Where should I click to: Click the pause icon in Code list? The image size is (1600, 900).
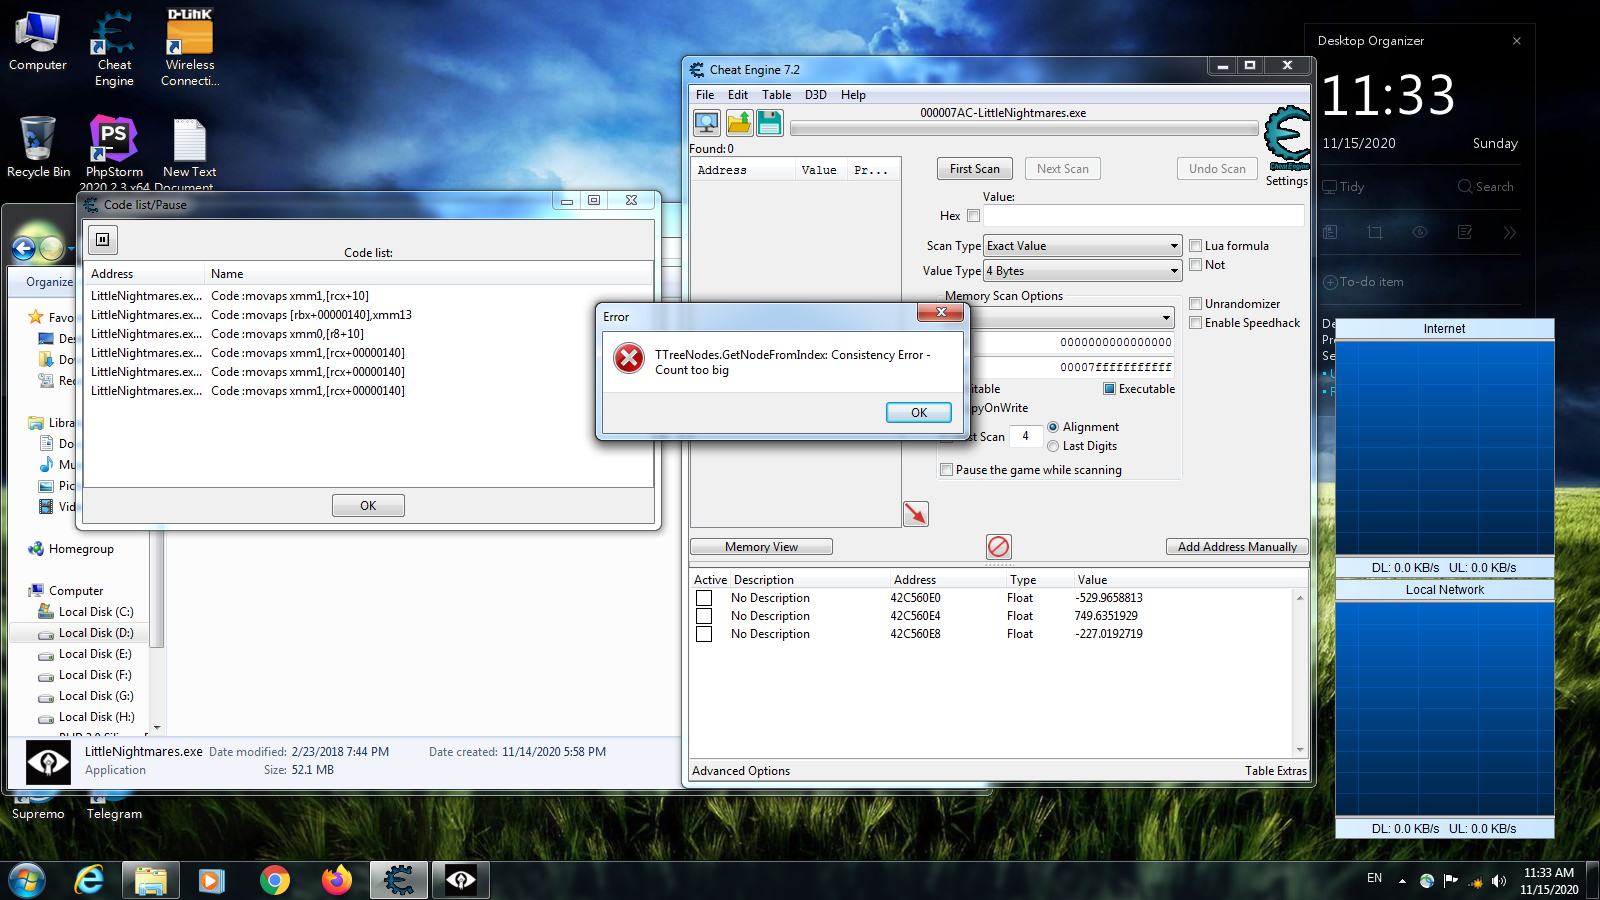[x=103, y=240]
